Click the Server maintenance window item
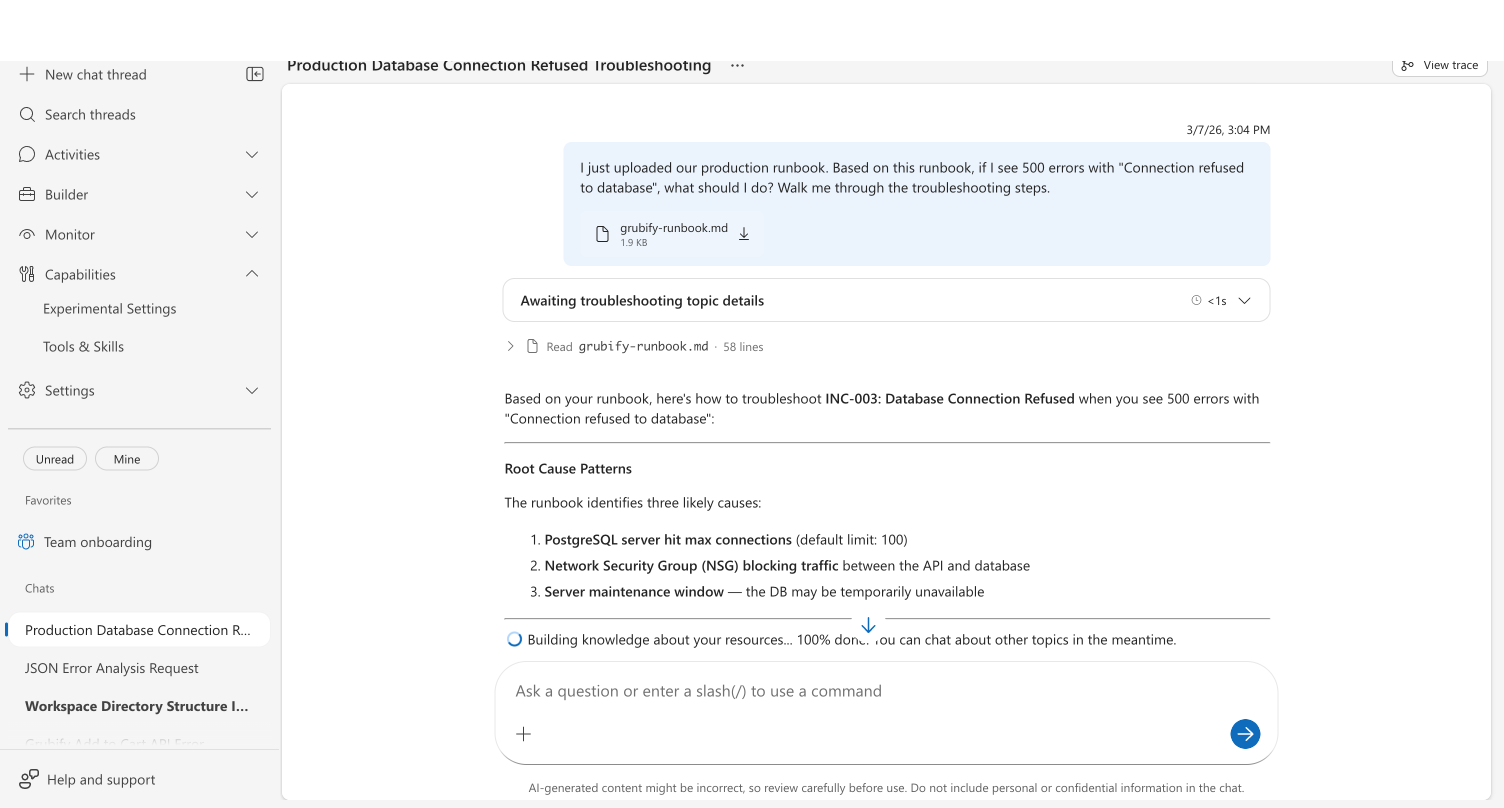The height and width of the screenshot is (808, 1504). click(634, 592)
